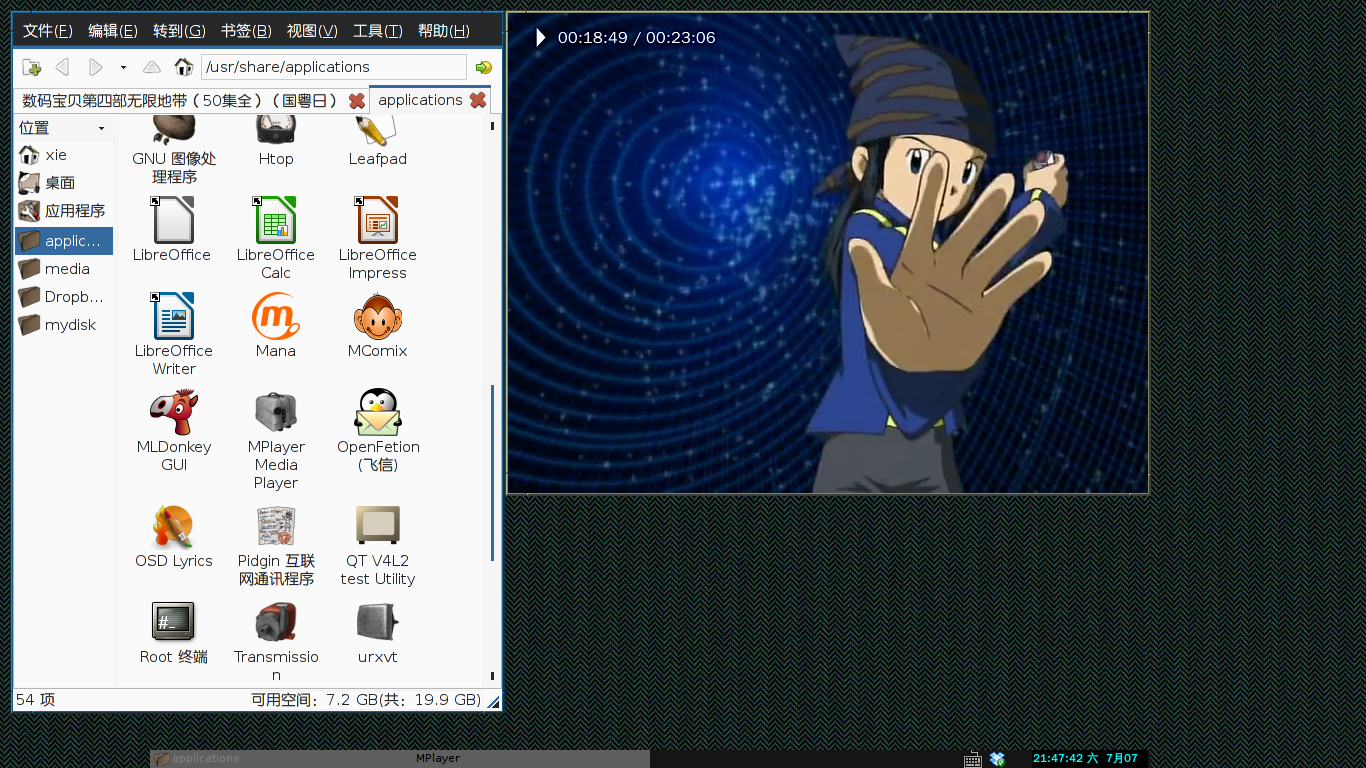
Task: Open the Transmission icon
Action: (x=276, y=622)
